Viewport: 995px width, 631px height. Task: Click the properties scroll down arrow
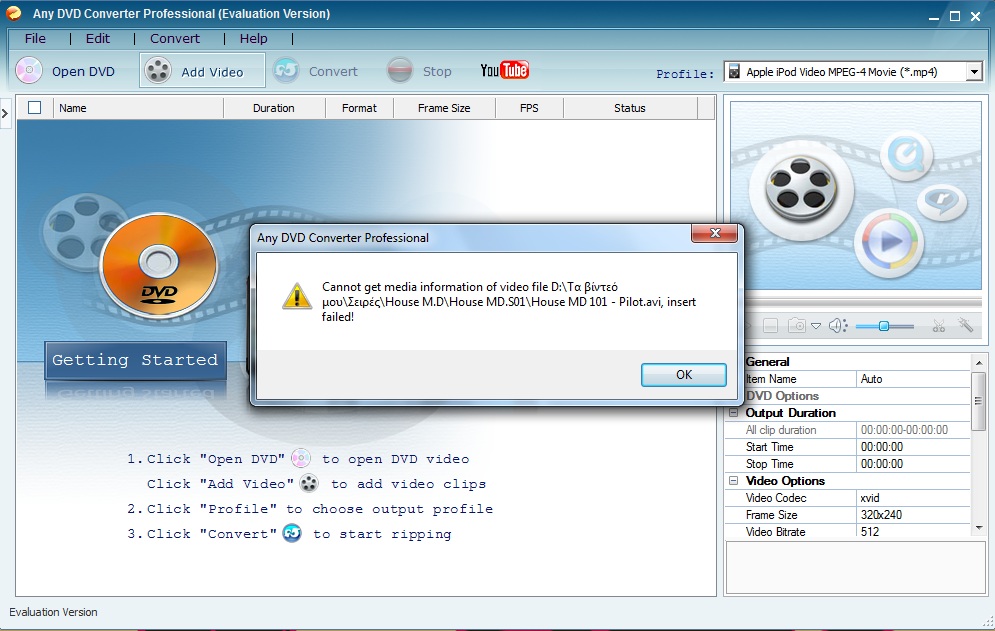979,528
